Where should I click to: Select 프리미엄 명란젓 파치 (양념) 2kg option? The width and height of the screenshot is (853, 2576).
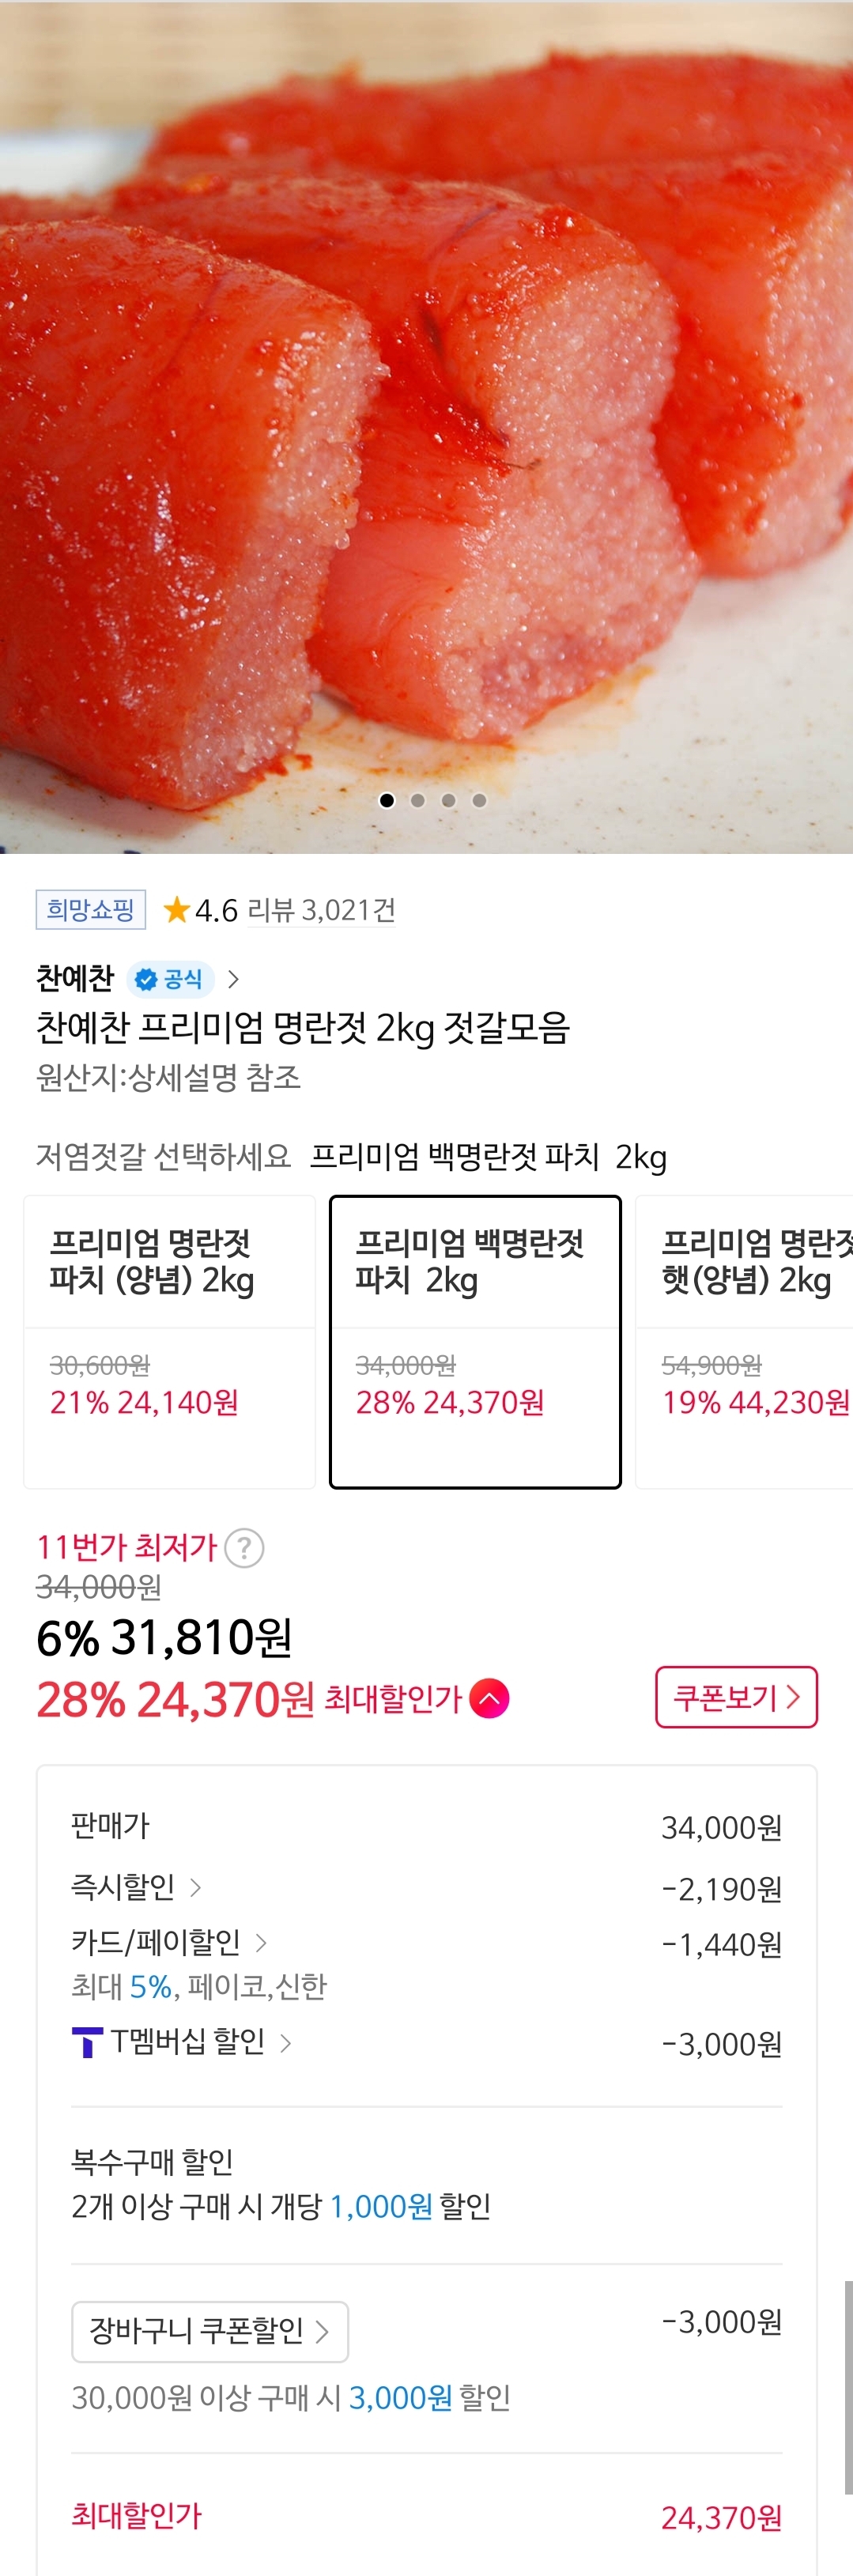click(170, 1341)
